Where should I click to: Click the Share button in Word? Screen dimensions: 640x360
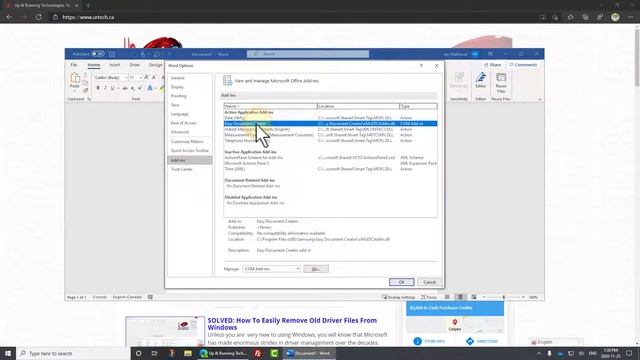click(493, 65)
